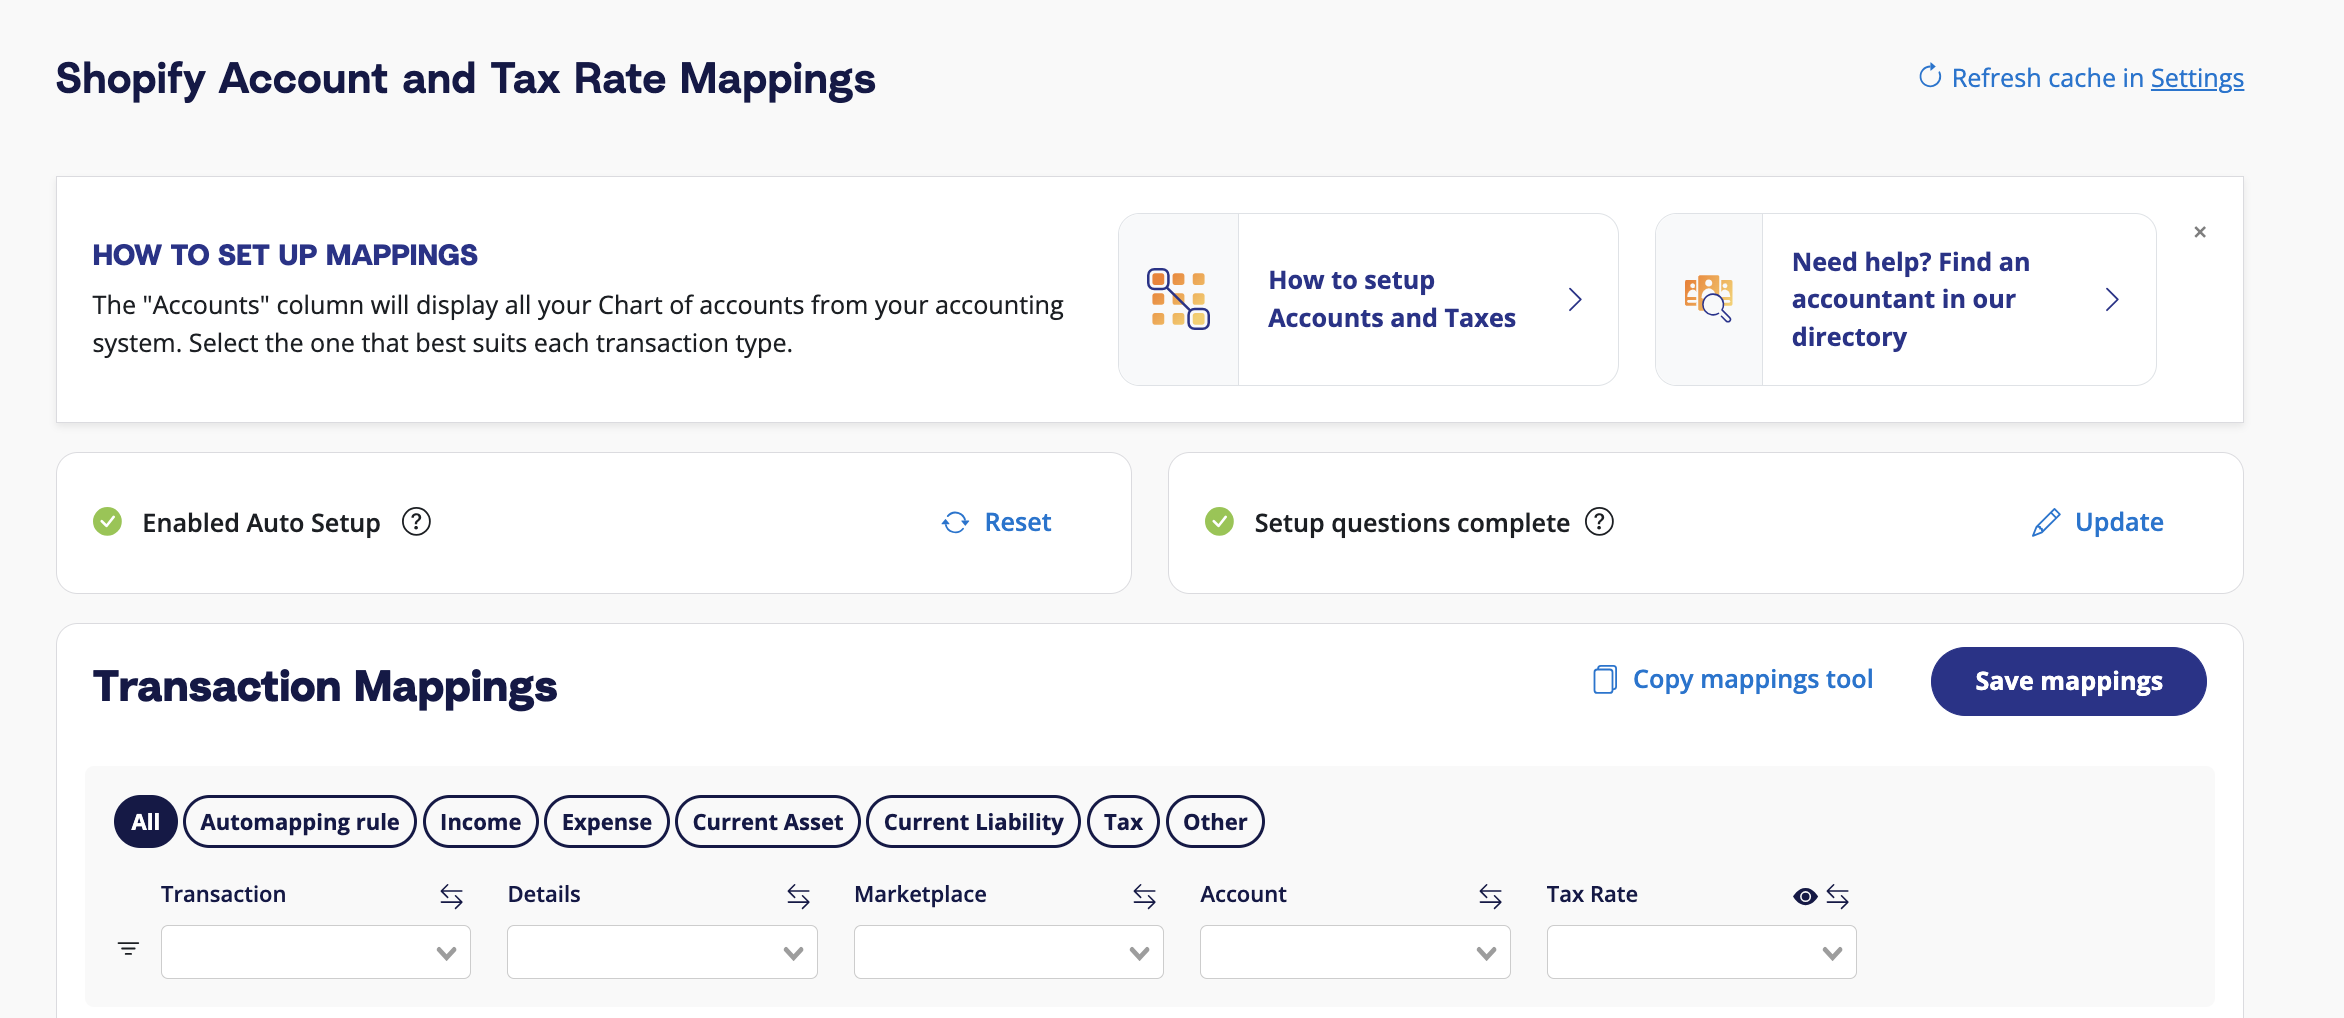This screenshot has width=2344, height=1018.
Task: Click chevron on Accounts and Taxes card
Action: click(x=1575, y=299)
